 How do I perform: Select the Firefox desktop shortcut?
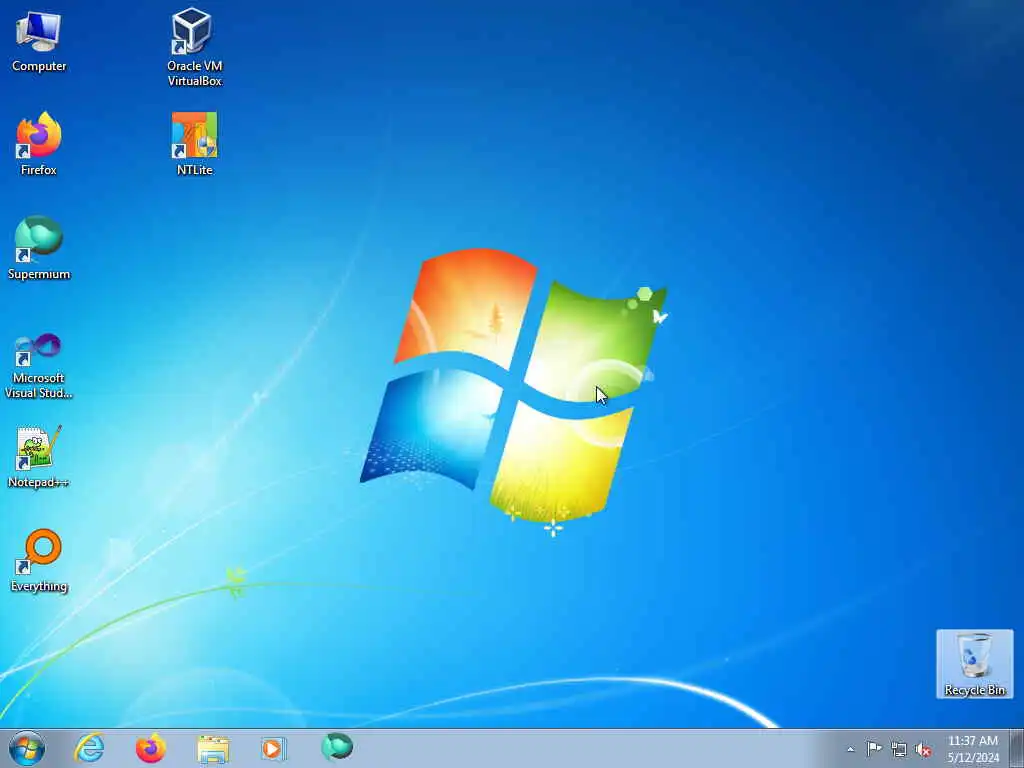coord(39,144)
